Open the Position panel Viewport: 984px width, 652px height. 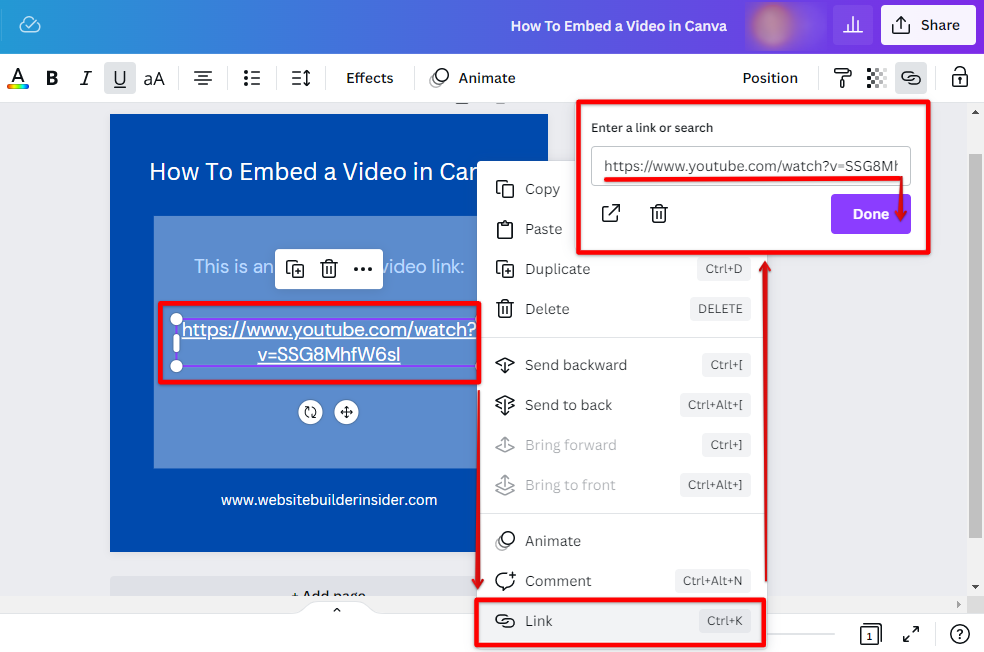[769, 78]
